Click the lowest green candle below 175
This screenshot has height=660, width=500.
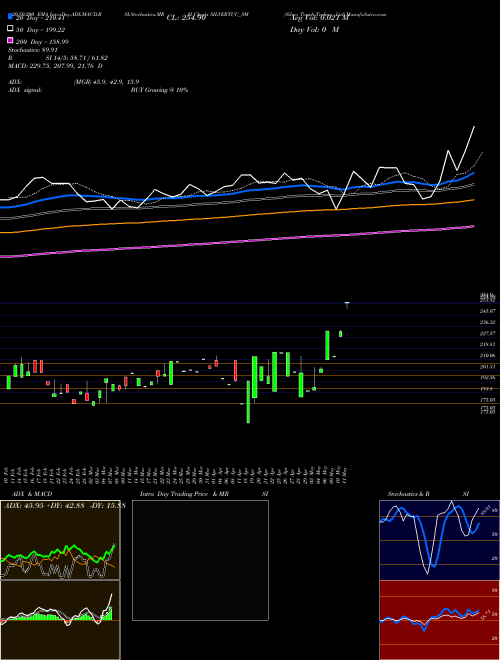pos(248,402)
